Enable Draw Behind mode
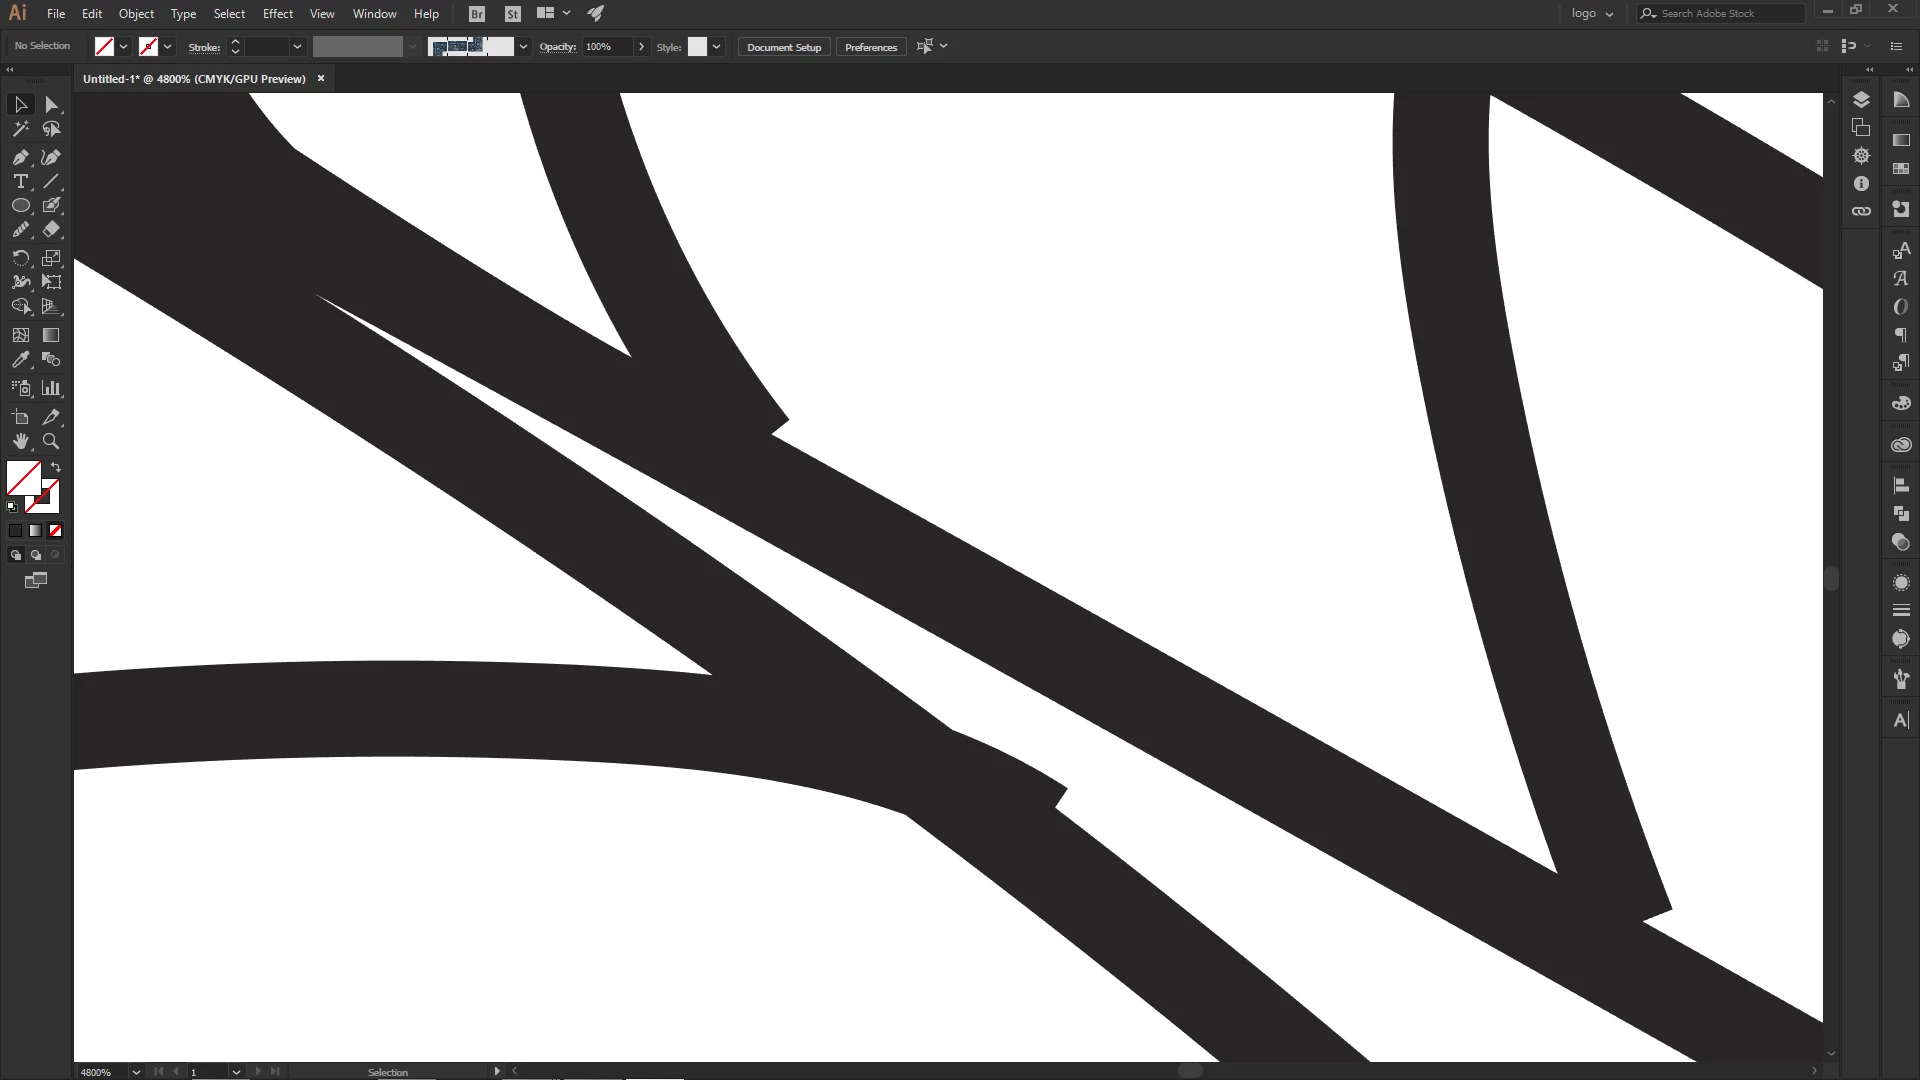1920x1080 pixels. (x=36, y=555)
